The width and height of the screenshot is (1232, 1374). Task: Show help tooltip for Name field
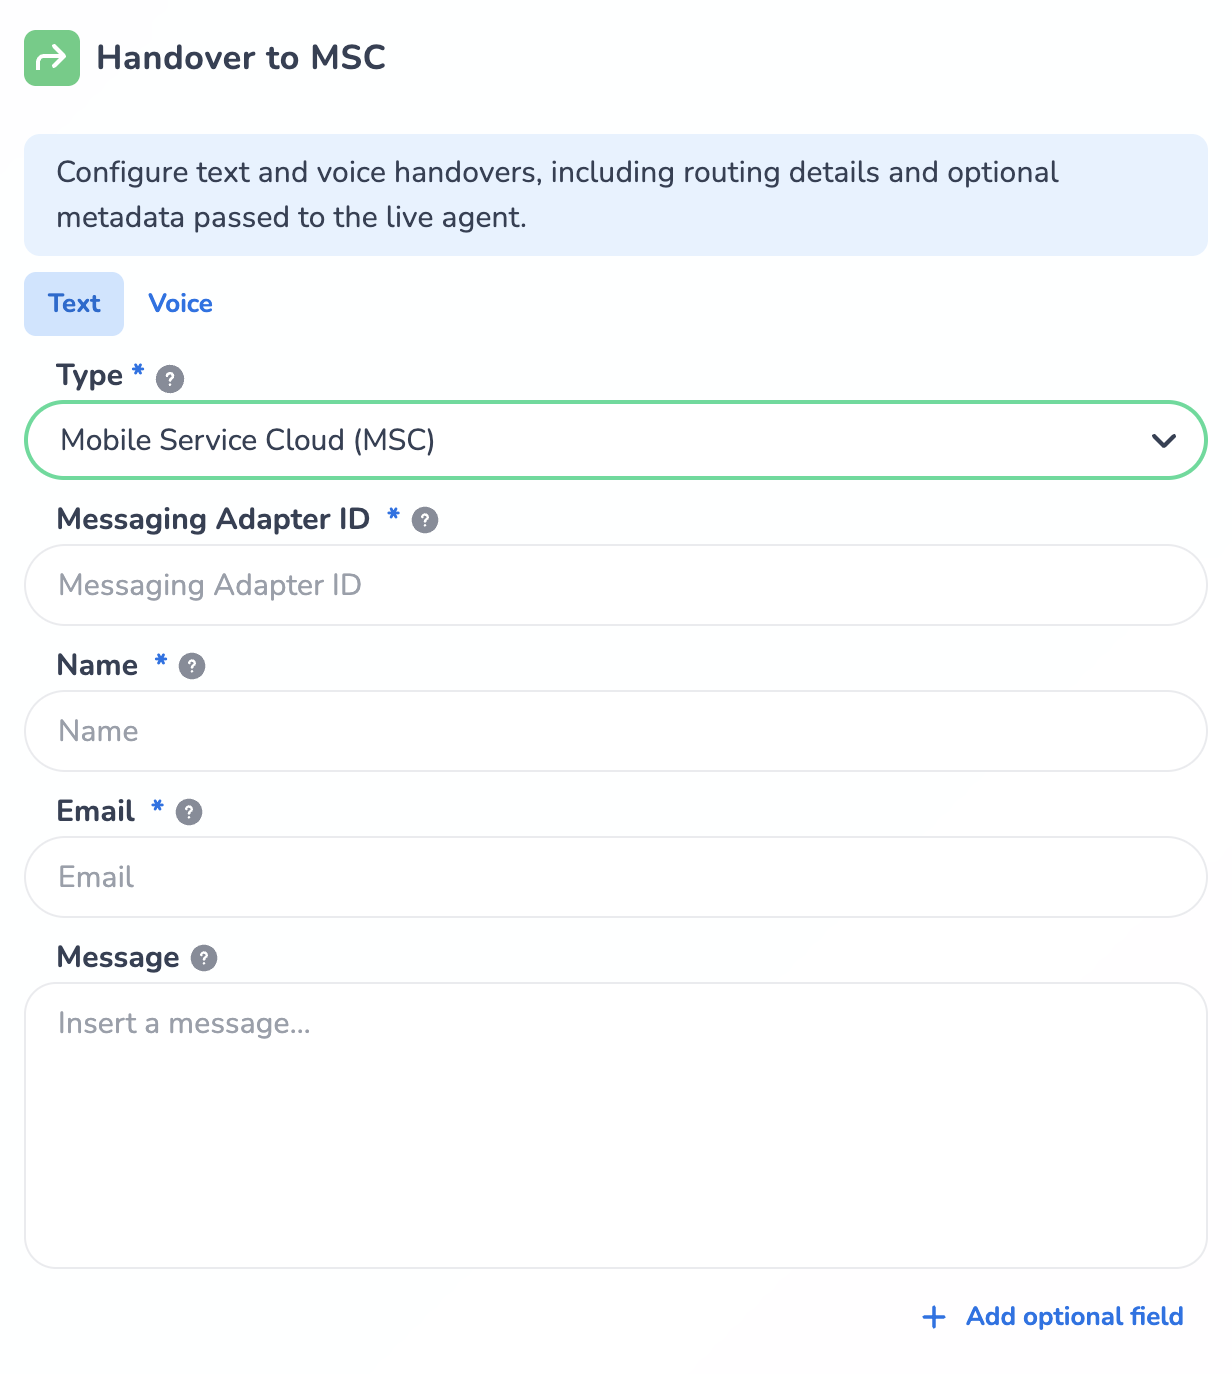click(x=192, y=666)
